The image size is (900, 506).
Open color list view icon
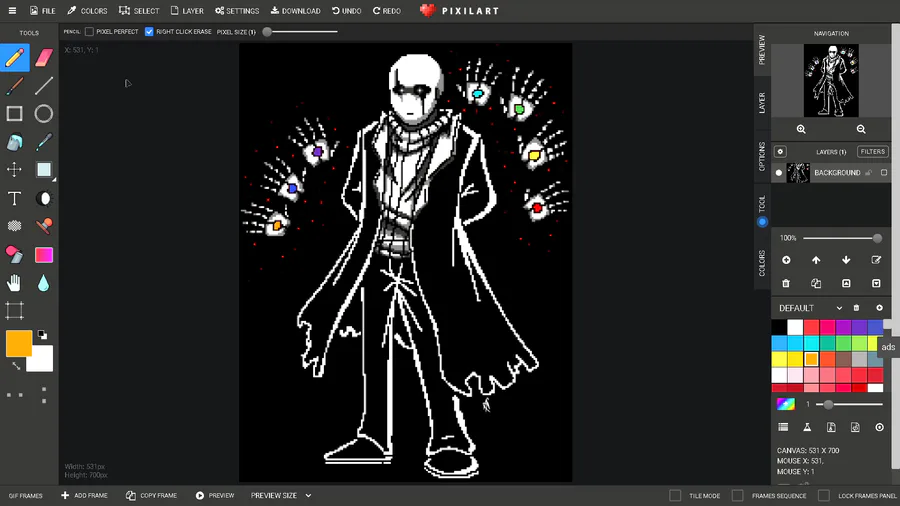[783, 427]
